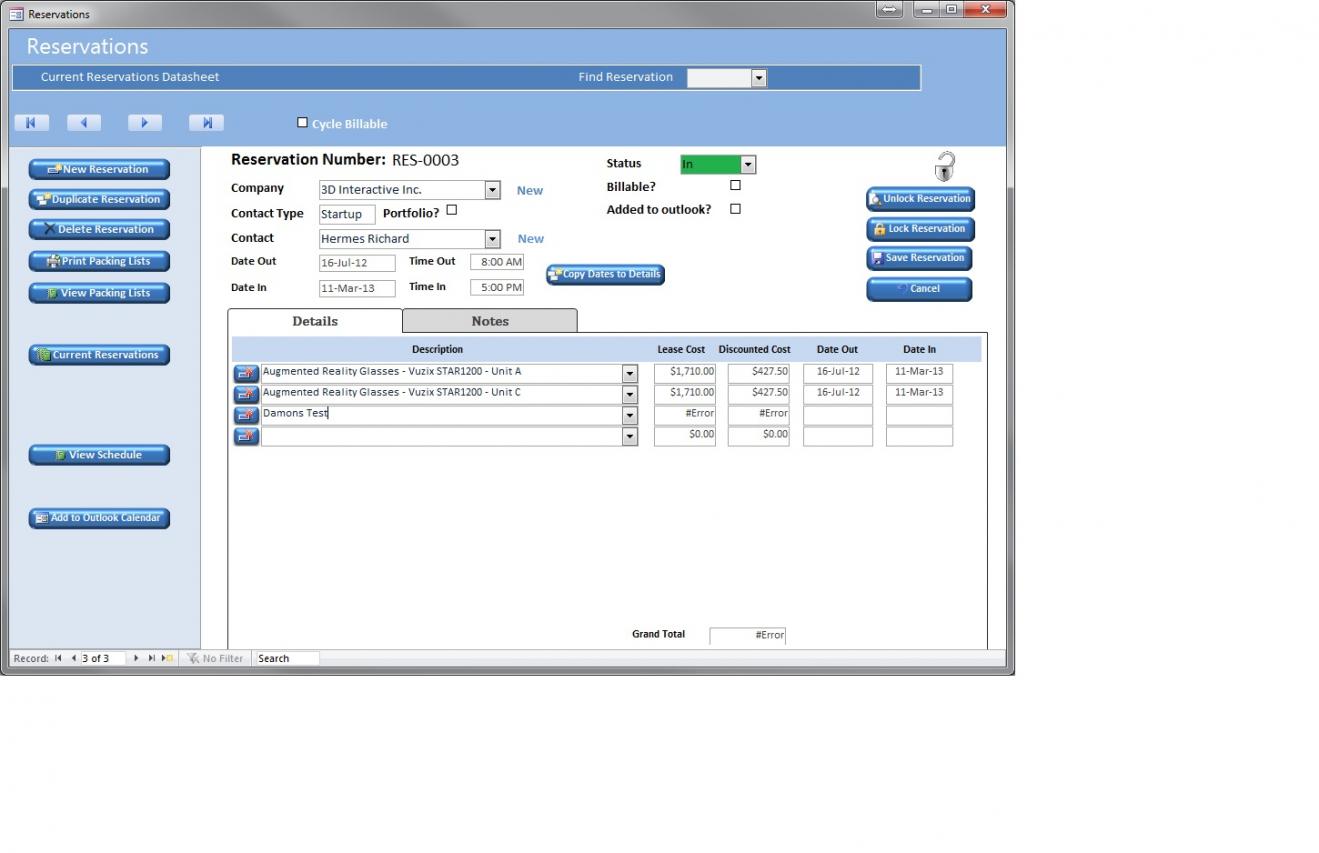Click the Description column header
This screenshot has width=1319, height=853.
click(437, 349)
